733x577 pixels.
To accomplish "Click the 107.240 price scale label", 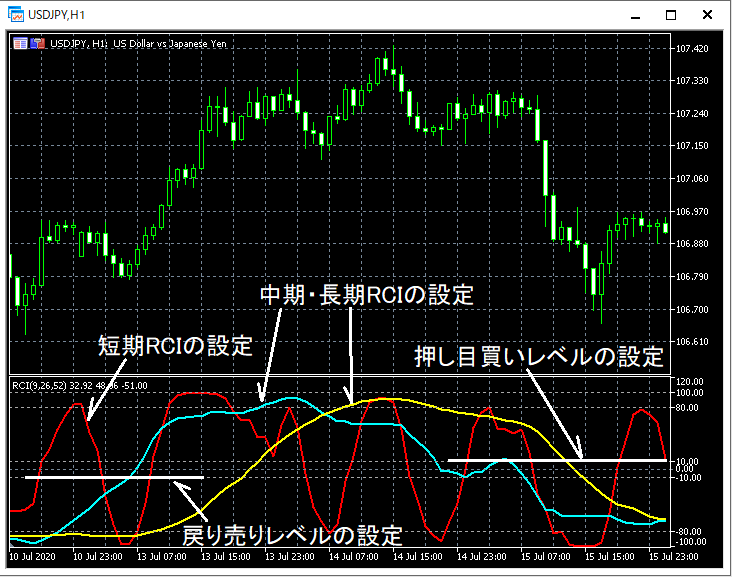I will pyautogui.click(x=692, y=114).
